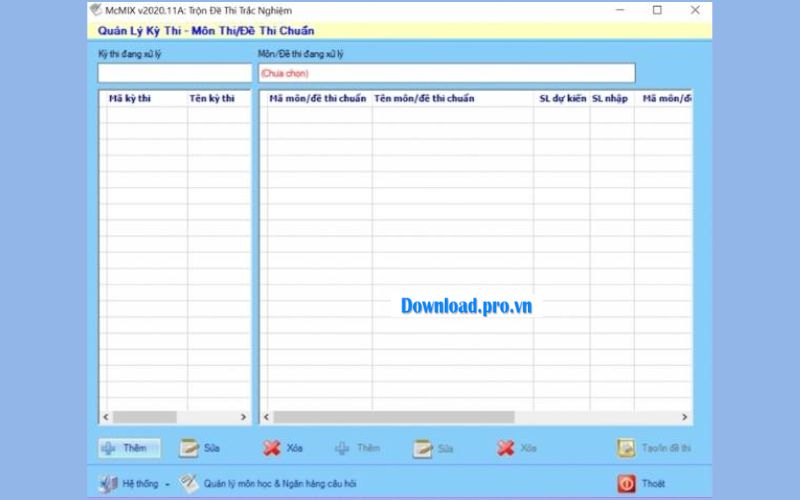Click Mã môn/đề thi chuẩn column header

(317, 98)
